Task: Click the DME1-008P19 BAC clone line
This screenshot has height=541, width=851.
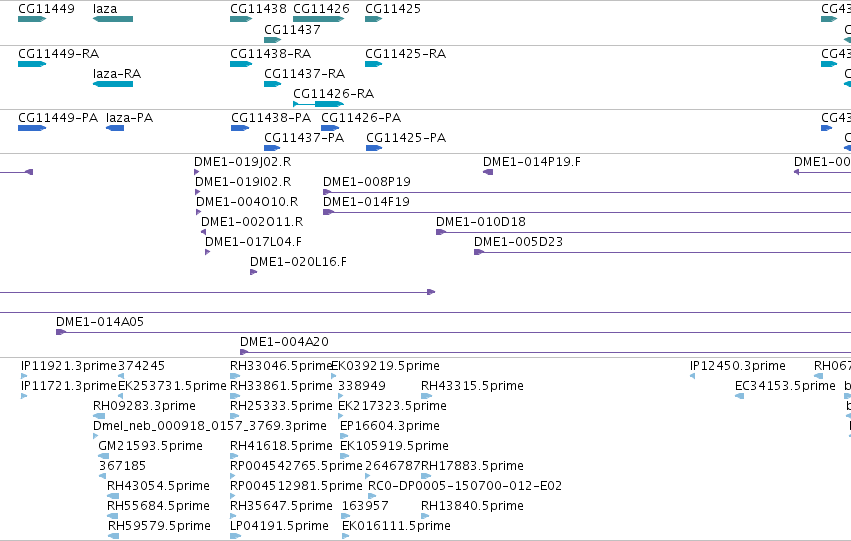Action: 587,192
